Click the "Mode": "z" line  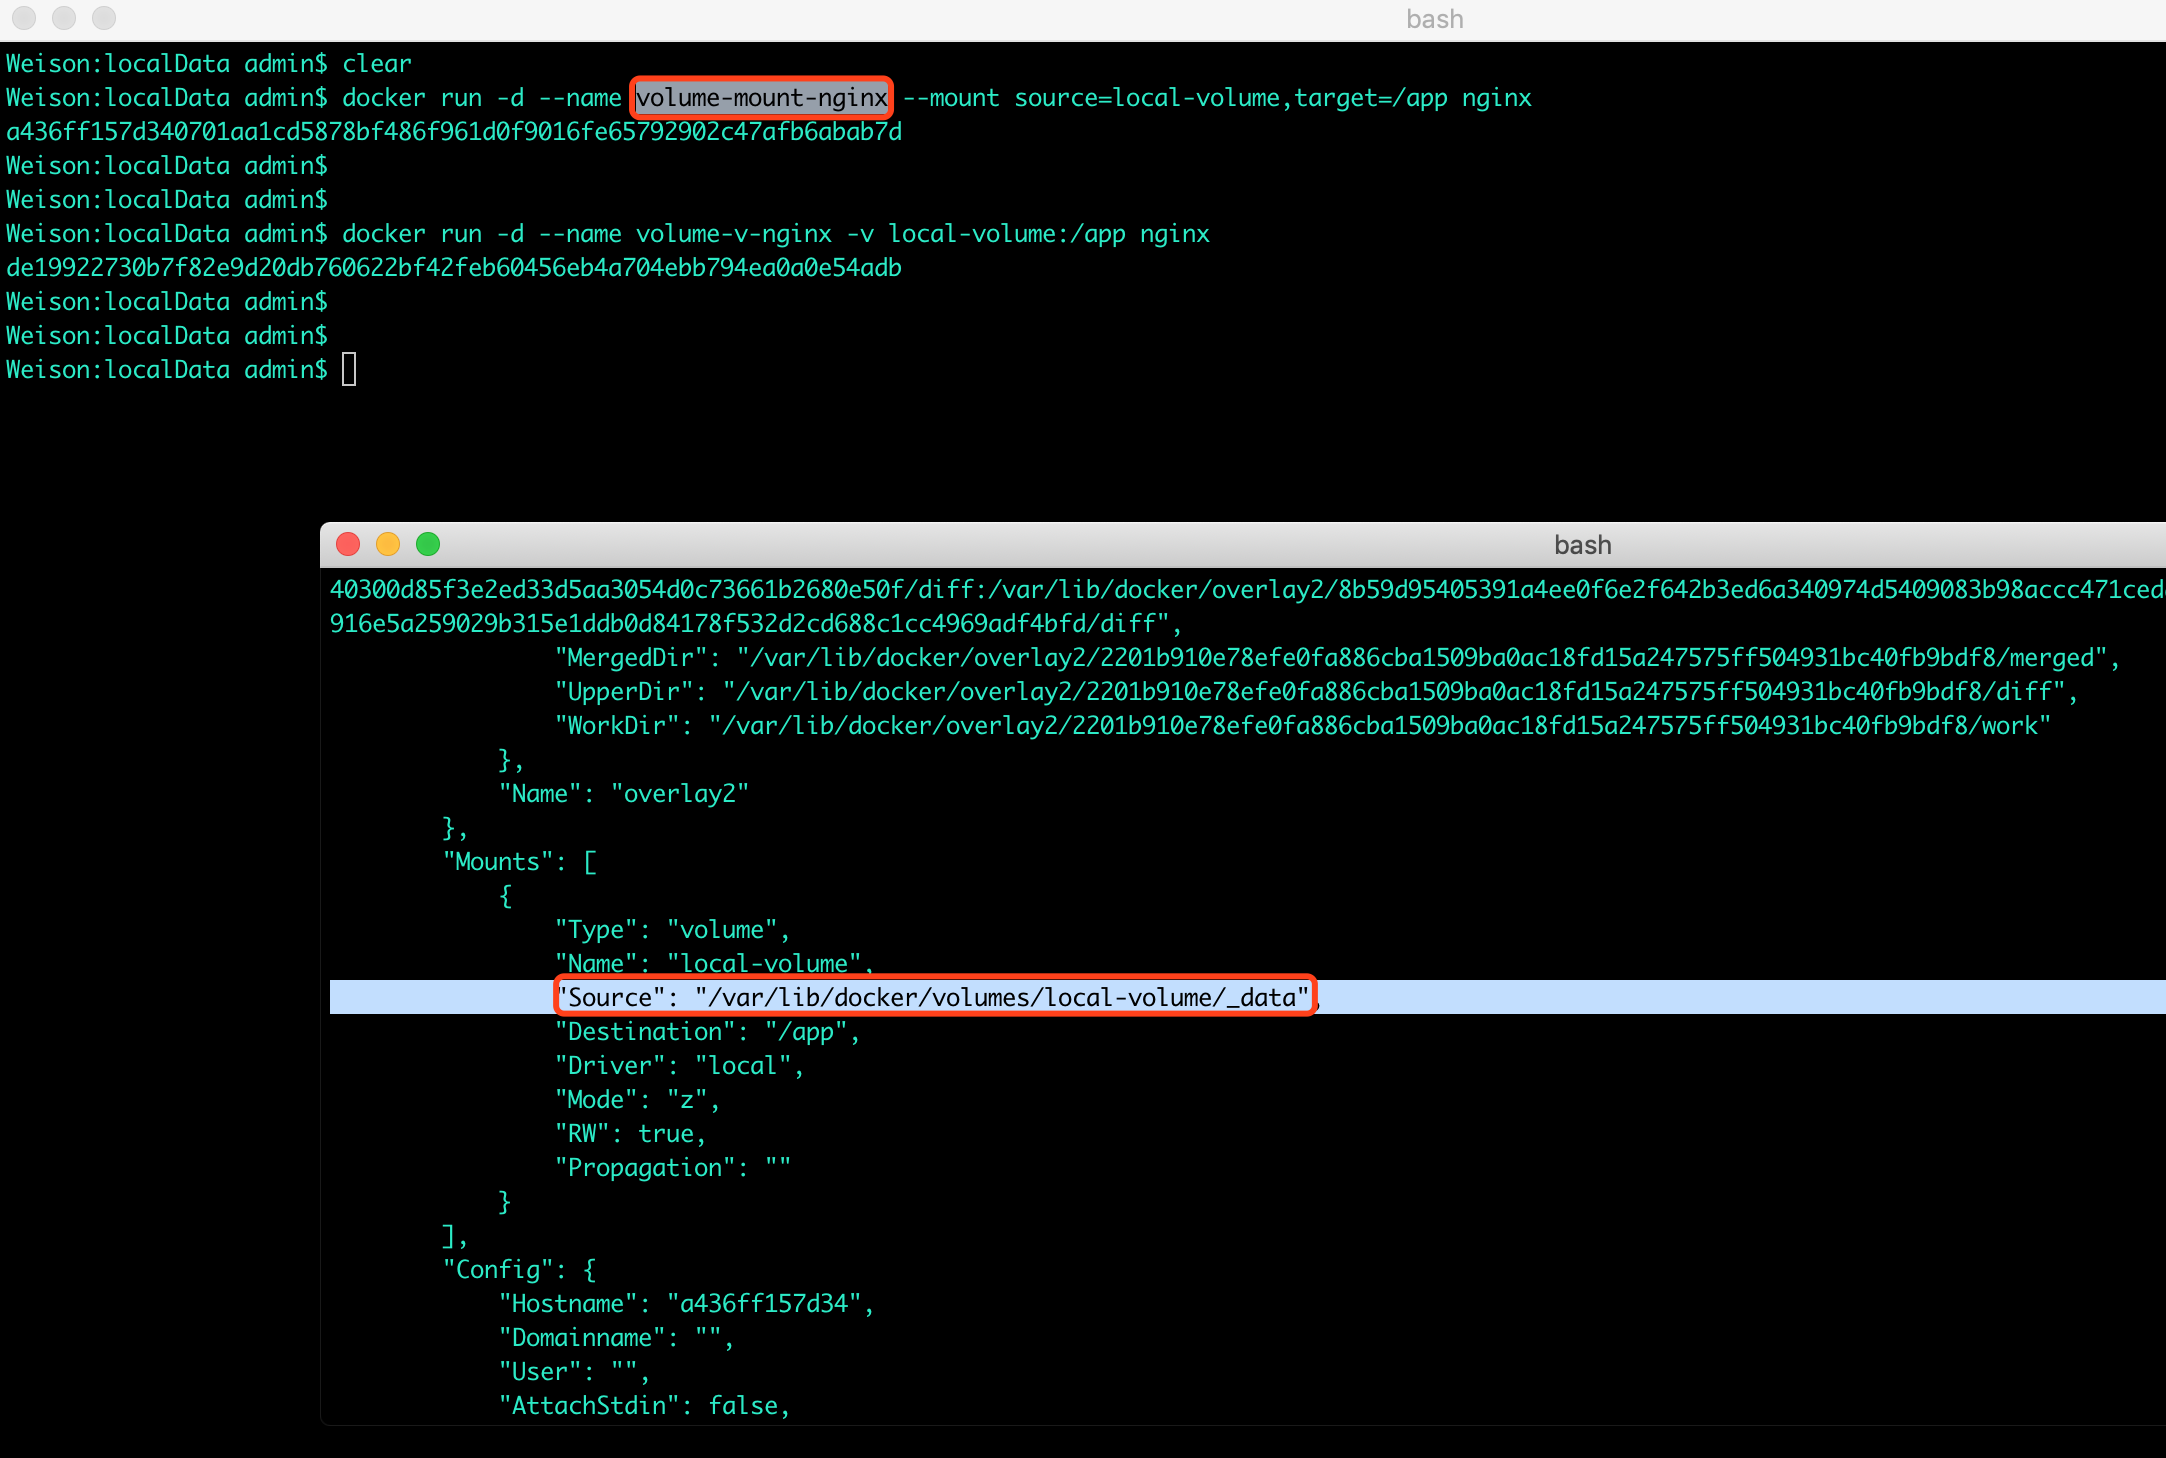[637, 1100]
